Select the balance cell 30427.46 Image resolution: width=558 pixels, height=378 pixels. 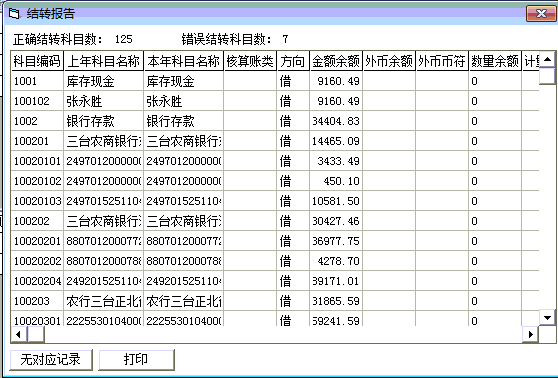[336, 221]
